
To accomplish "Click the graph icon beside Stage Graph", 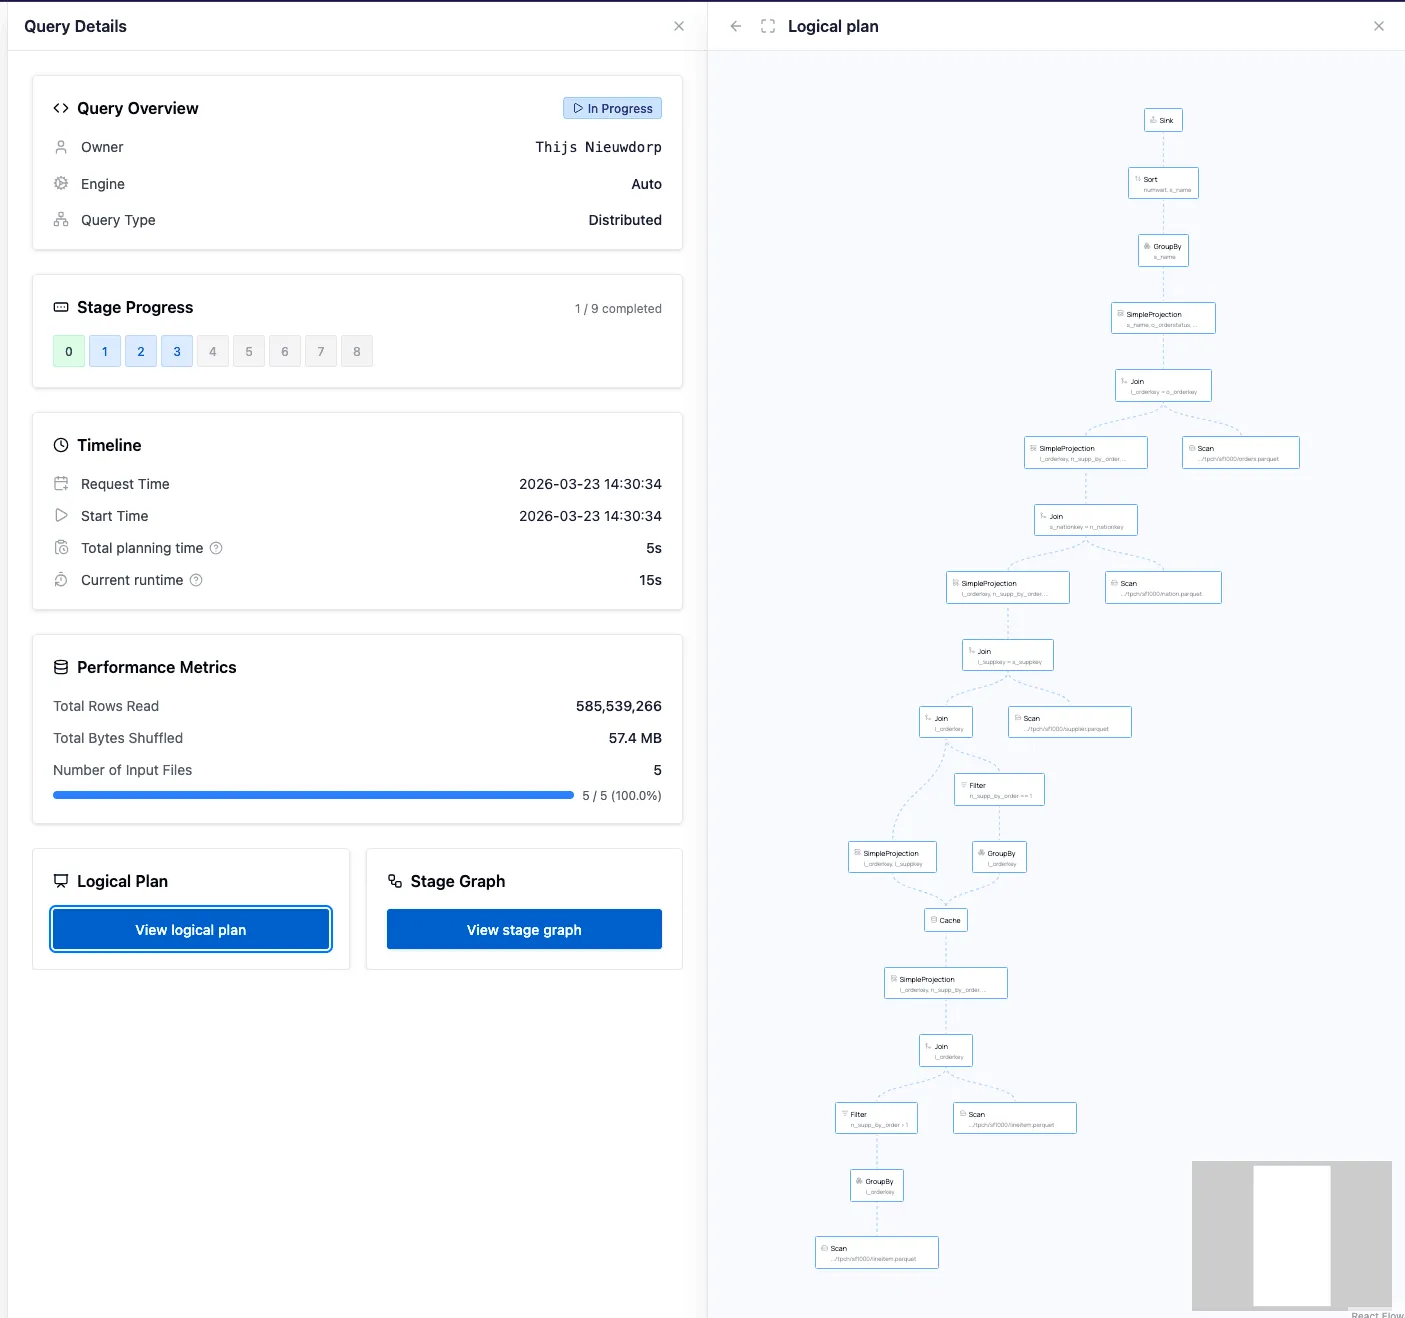I will click(x=392, y=881).
